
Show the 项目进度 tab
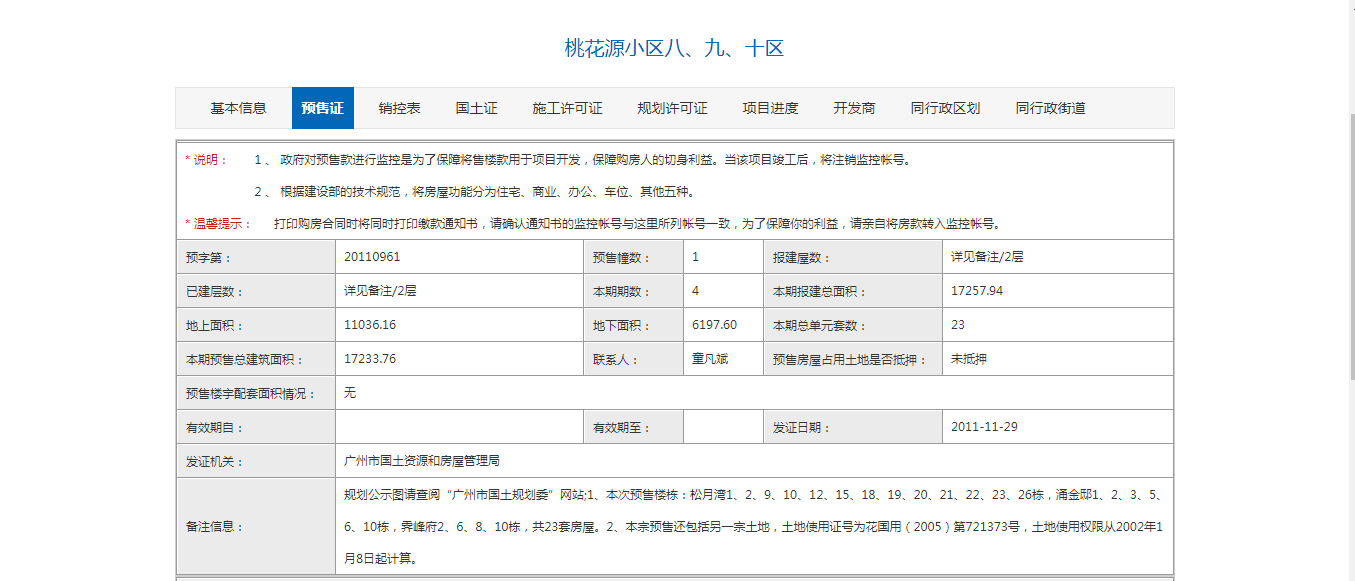pos(771,108)
